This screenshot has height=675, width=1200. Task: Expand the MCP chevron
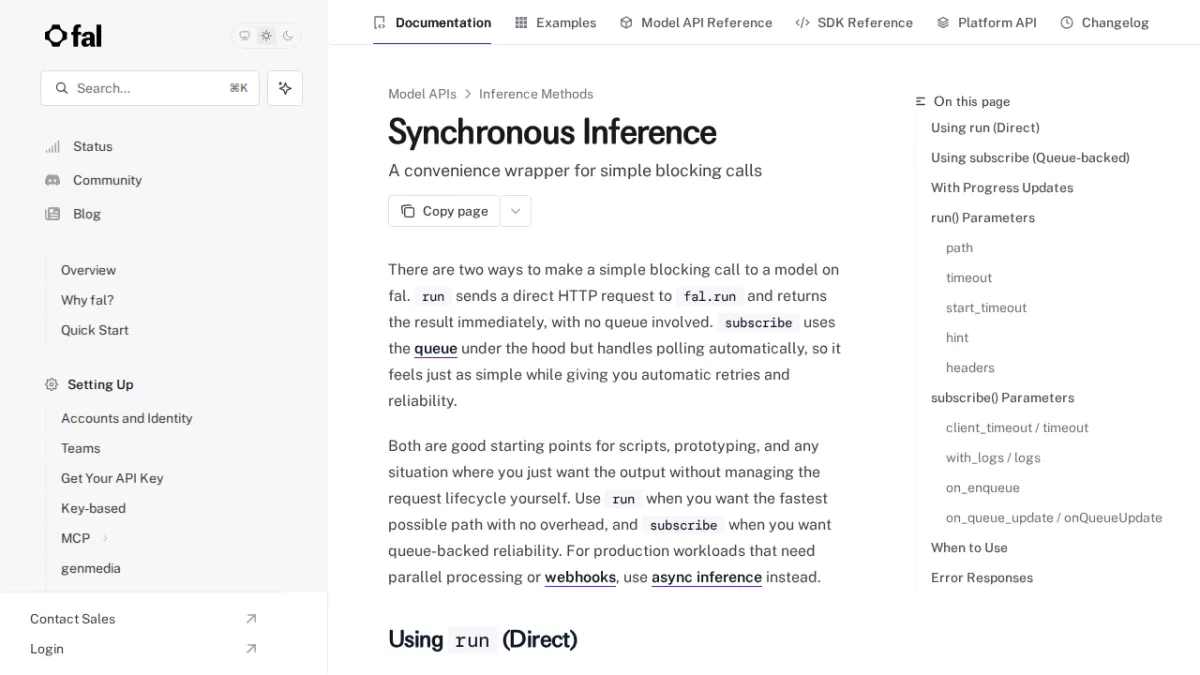[105, 538]
